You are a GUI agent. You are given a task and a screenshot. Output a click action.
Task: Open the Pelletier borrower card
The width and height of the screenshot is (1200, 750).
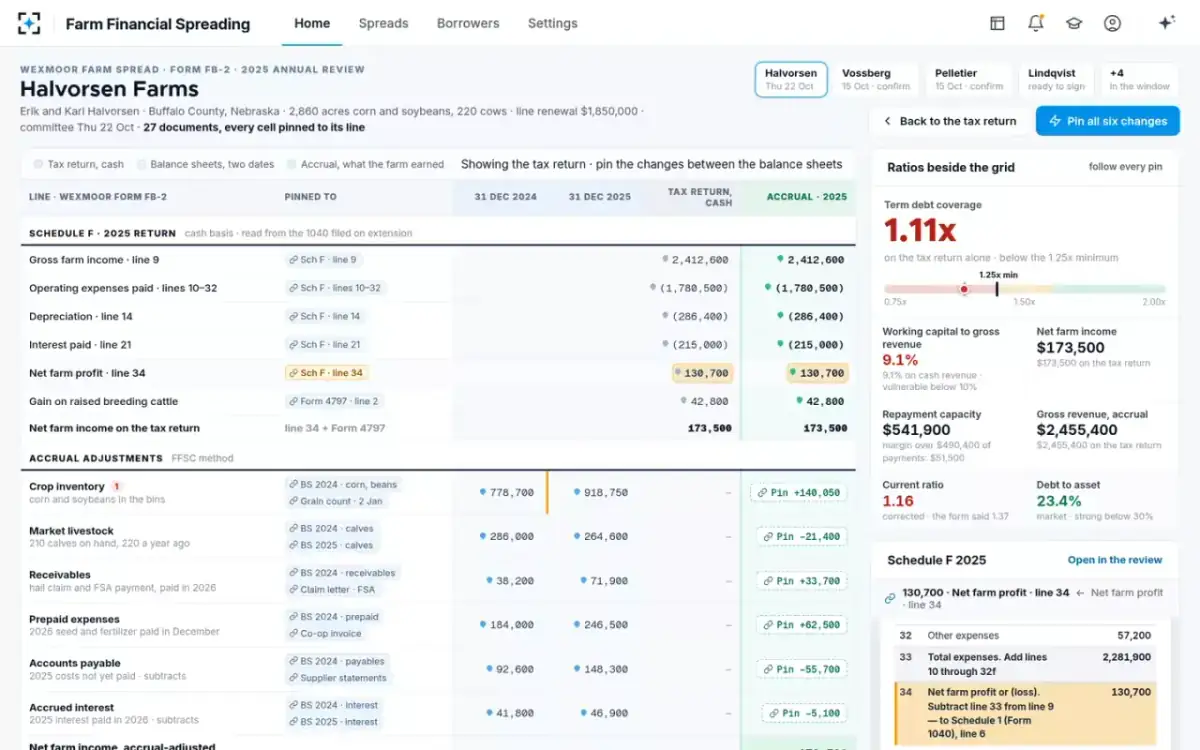pyautogui.click(x=969, y=79)
